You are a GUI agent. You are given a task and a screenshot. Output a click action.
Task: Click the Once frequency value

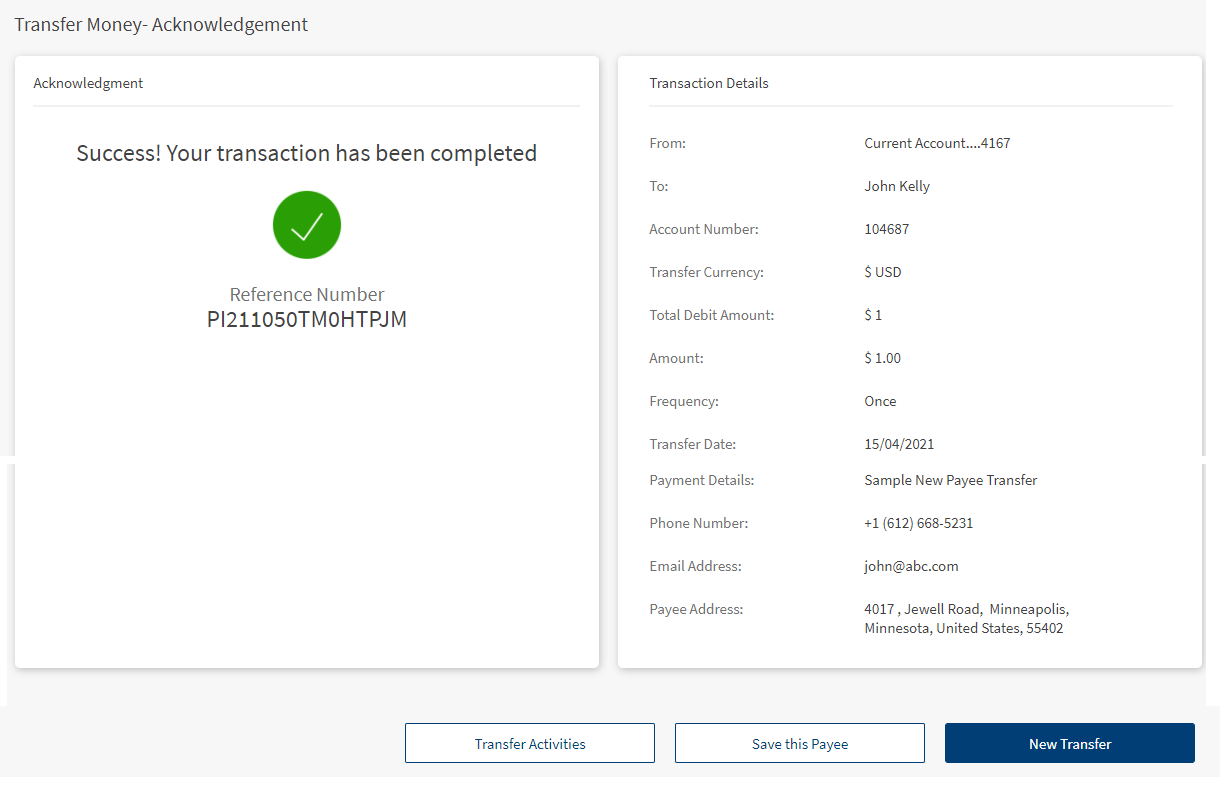[880, 401]
